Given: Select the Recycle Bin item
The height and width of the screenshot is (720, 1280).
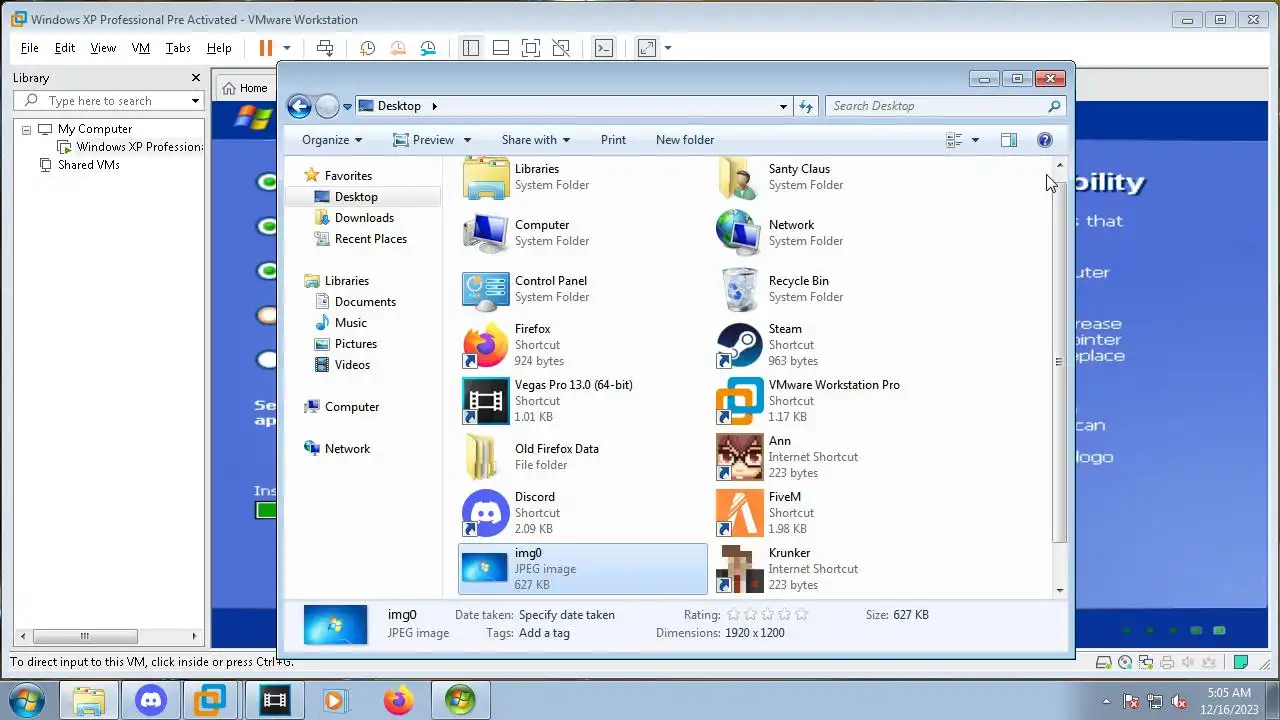Looking at the screenshot, I should click(x=837, y=289).
